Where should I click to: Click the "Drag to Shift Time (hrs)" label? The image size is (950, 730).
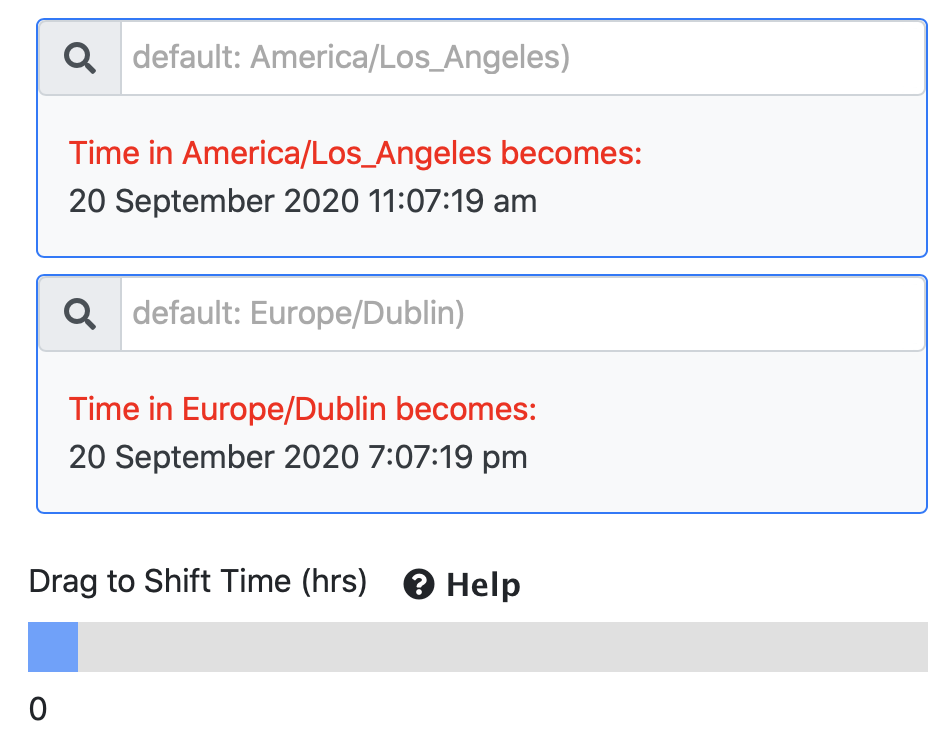coord(198,581)
